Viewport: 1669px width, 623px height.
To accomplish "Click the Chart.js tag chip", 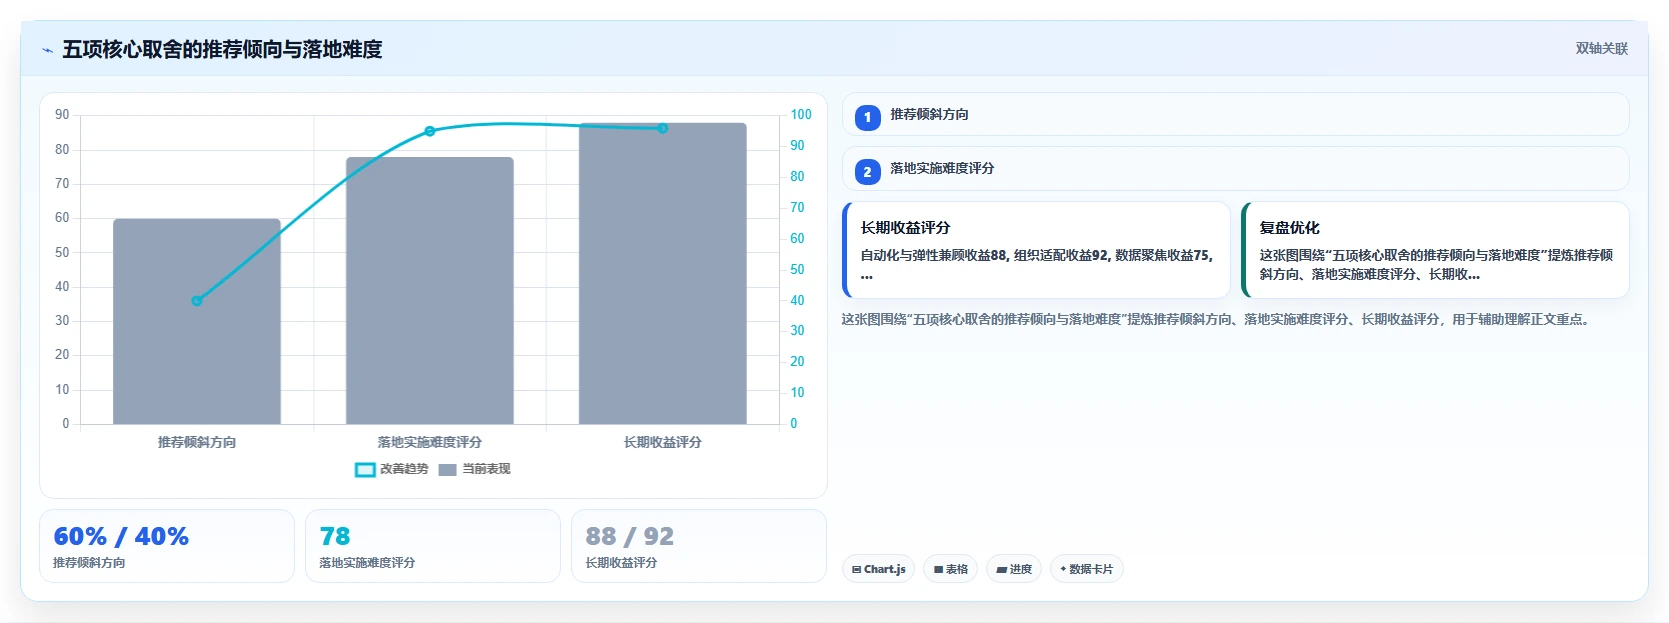I will 878,569.
